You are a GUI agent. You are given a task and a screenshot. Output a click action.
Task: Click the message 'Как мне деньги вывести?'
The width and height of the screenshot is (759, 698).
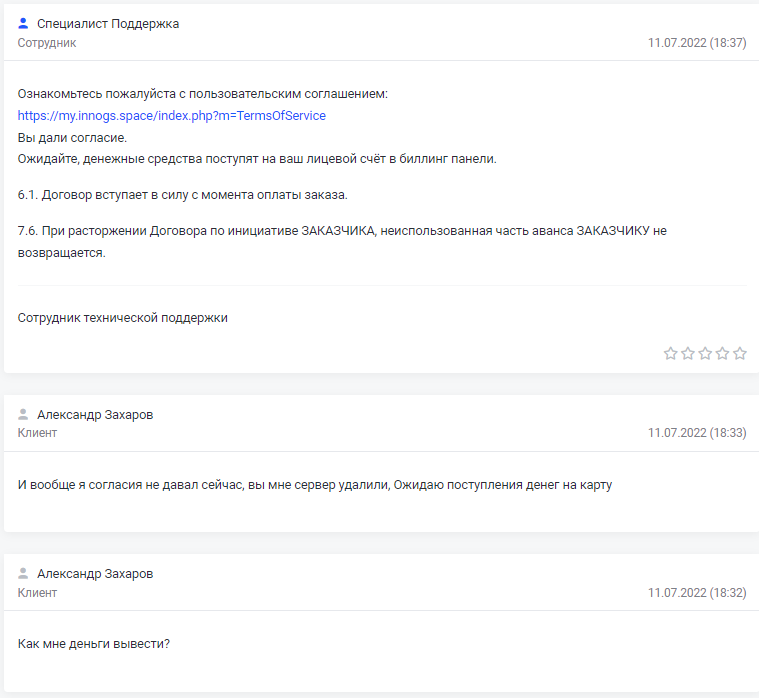[94, 643]
